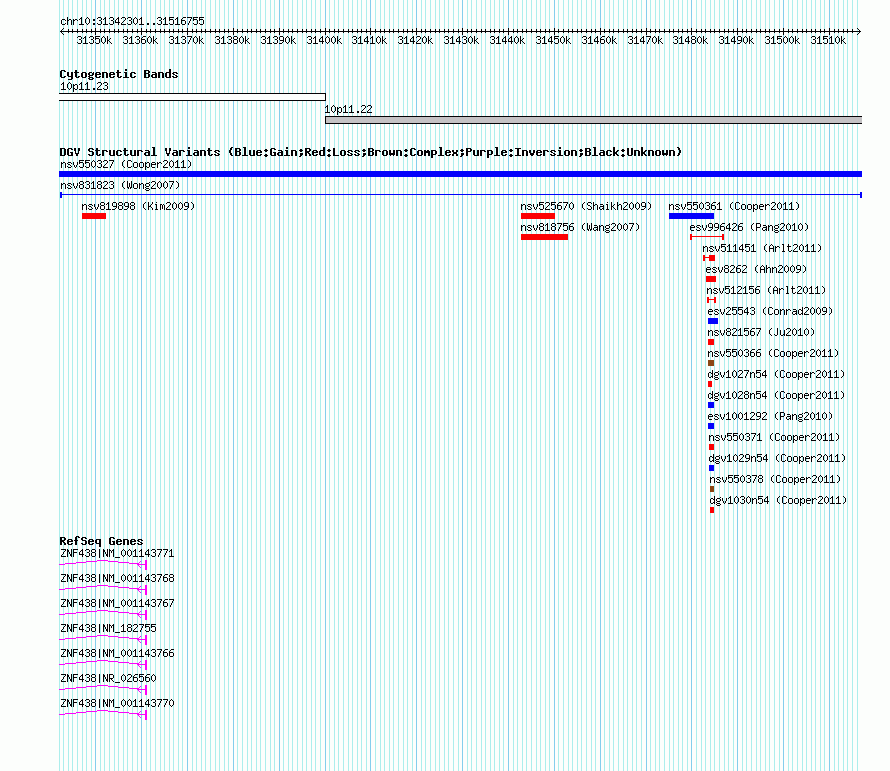Open ZNF438|NM_001143768 gene transcript

(x=103, y=589)
